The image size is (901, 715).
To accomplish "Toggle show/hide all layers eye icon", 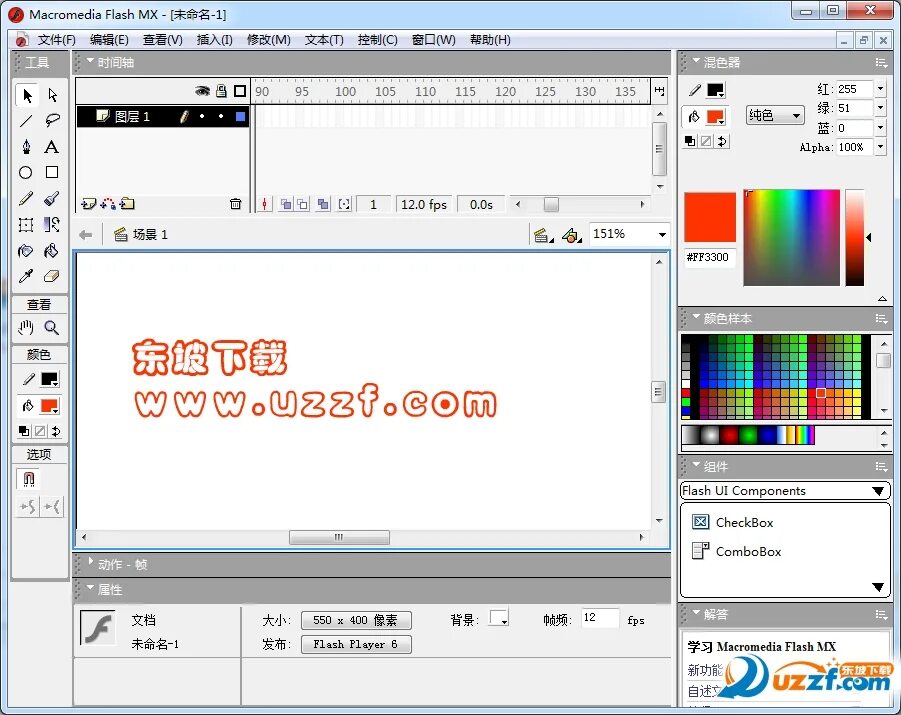I will coord(202,91).
